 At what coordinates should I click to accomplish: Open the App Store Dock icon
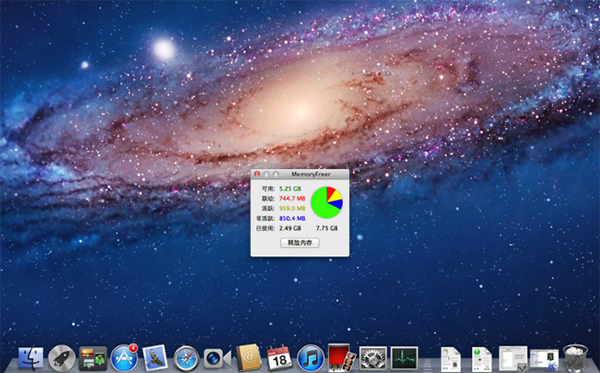124,358
